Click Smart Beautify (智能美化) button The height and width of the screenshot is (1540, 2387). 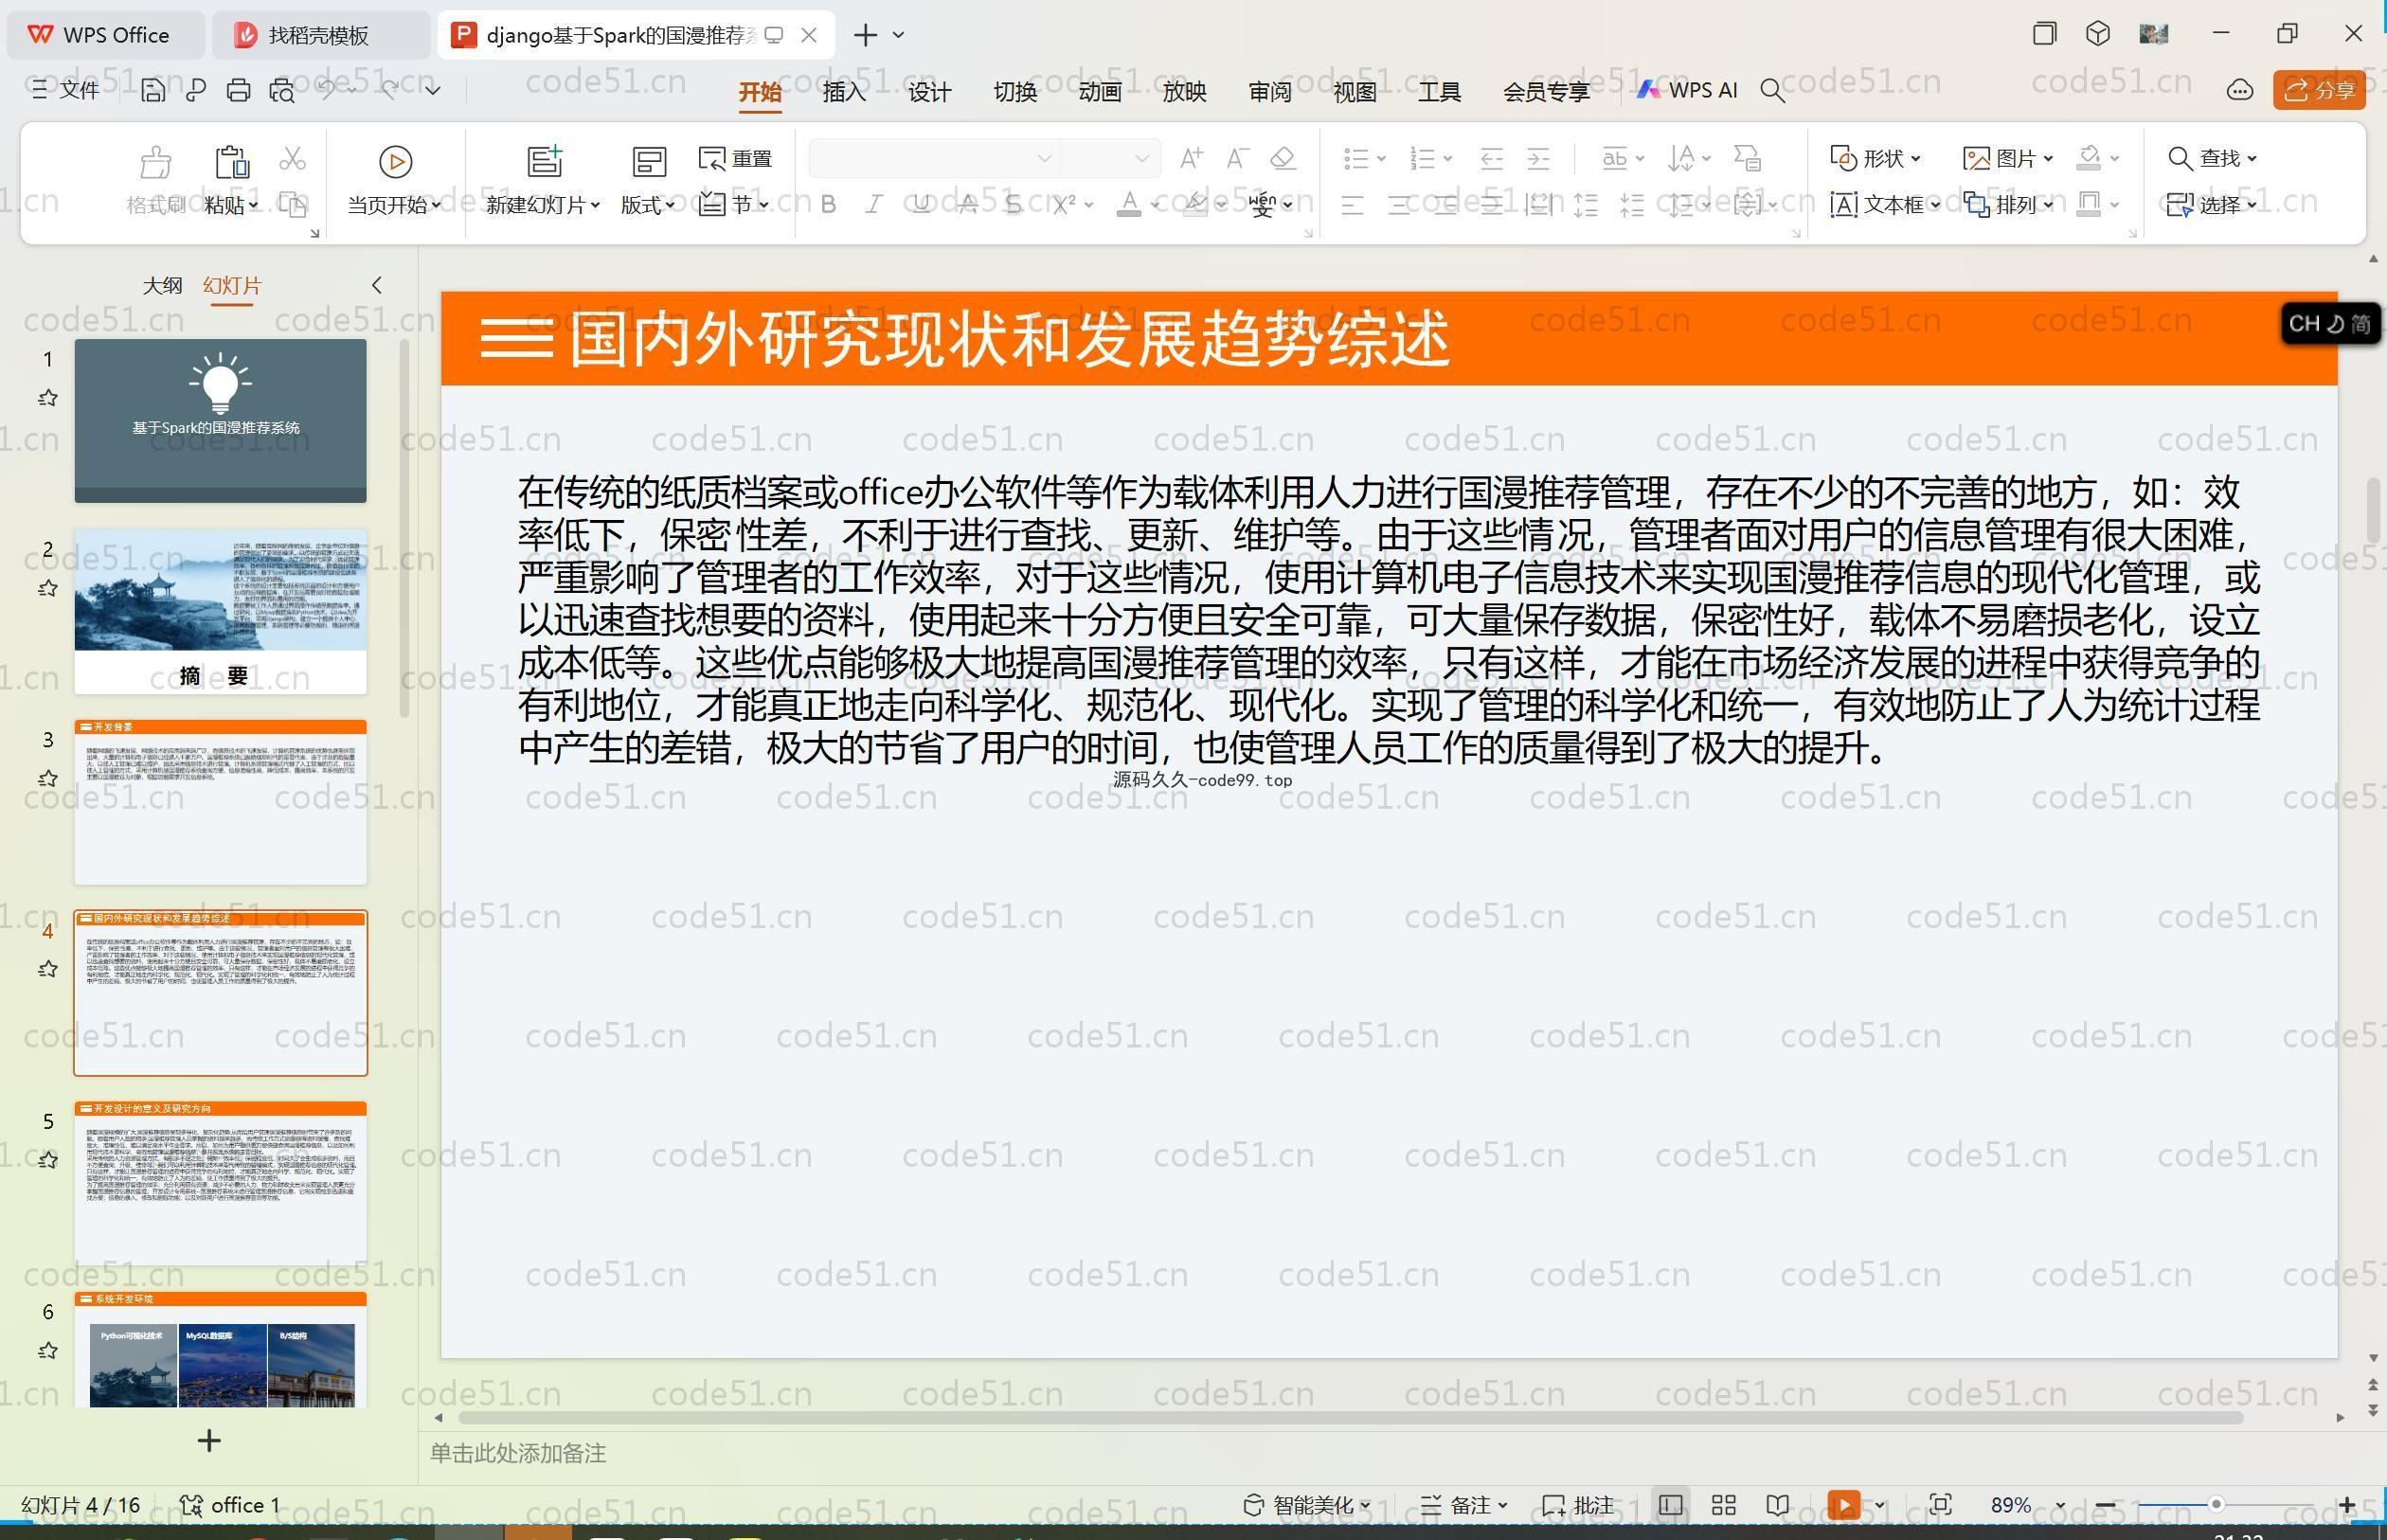(1306, 1505)
